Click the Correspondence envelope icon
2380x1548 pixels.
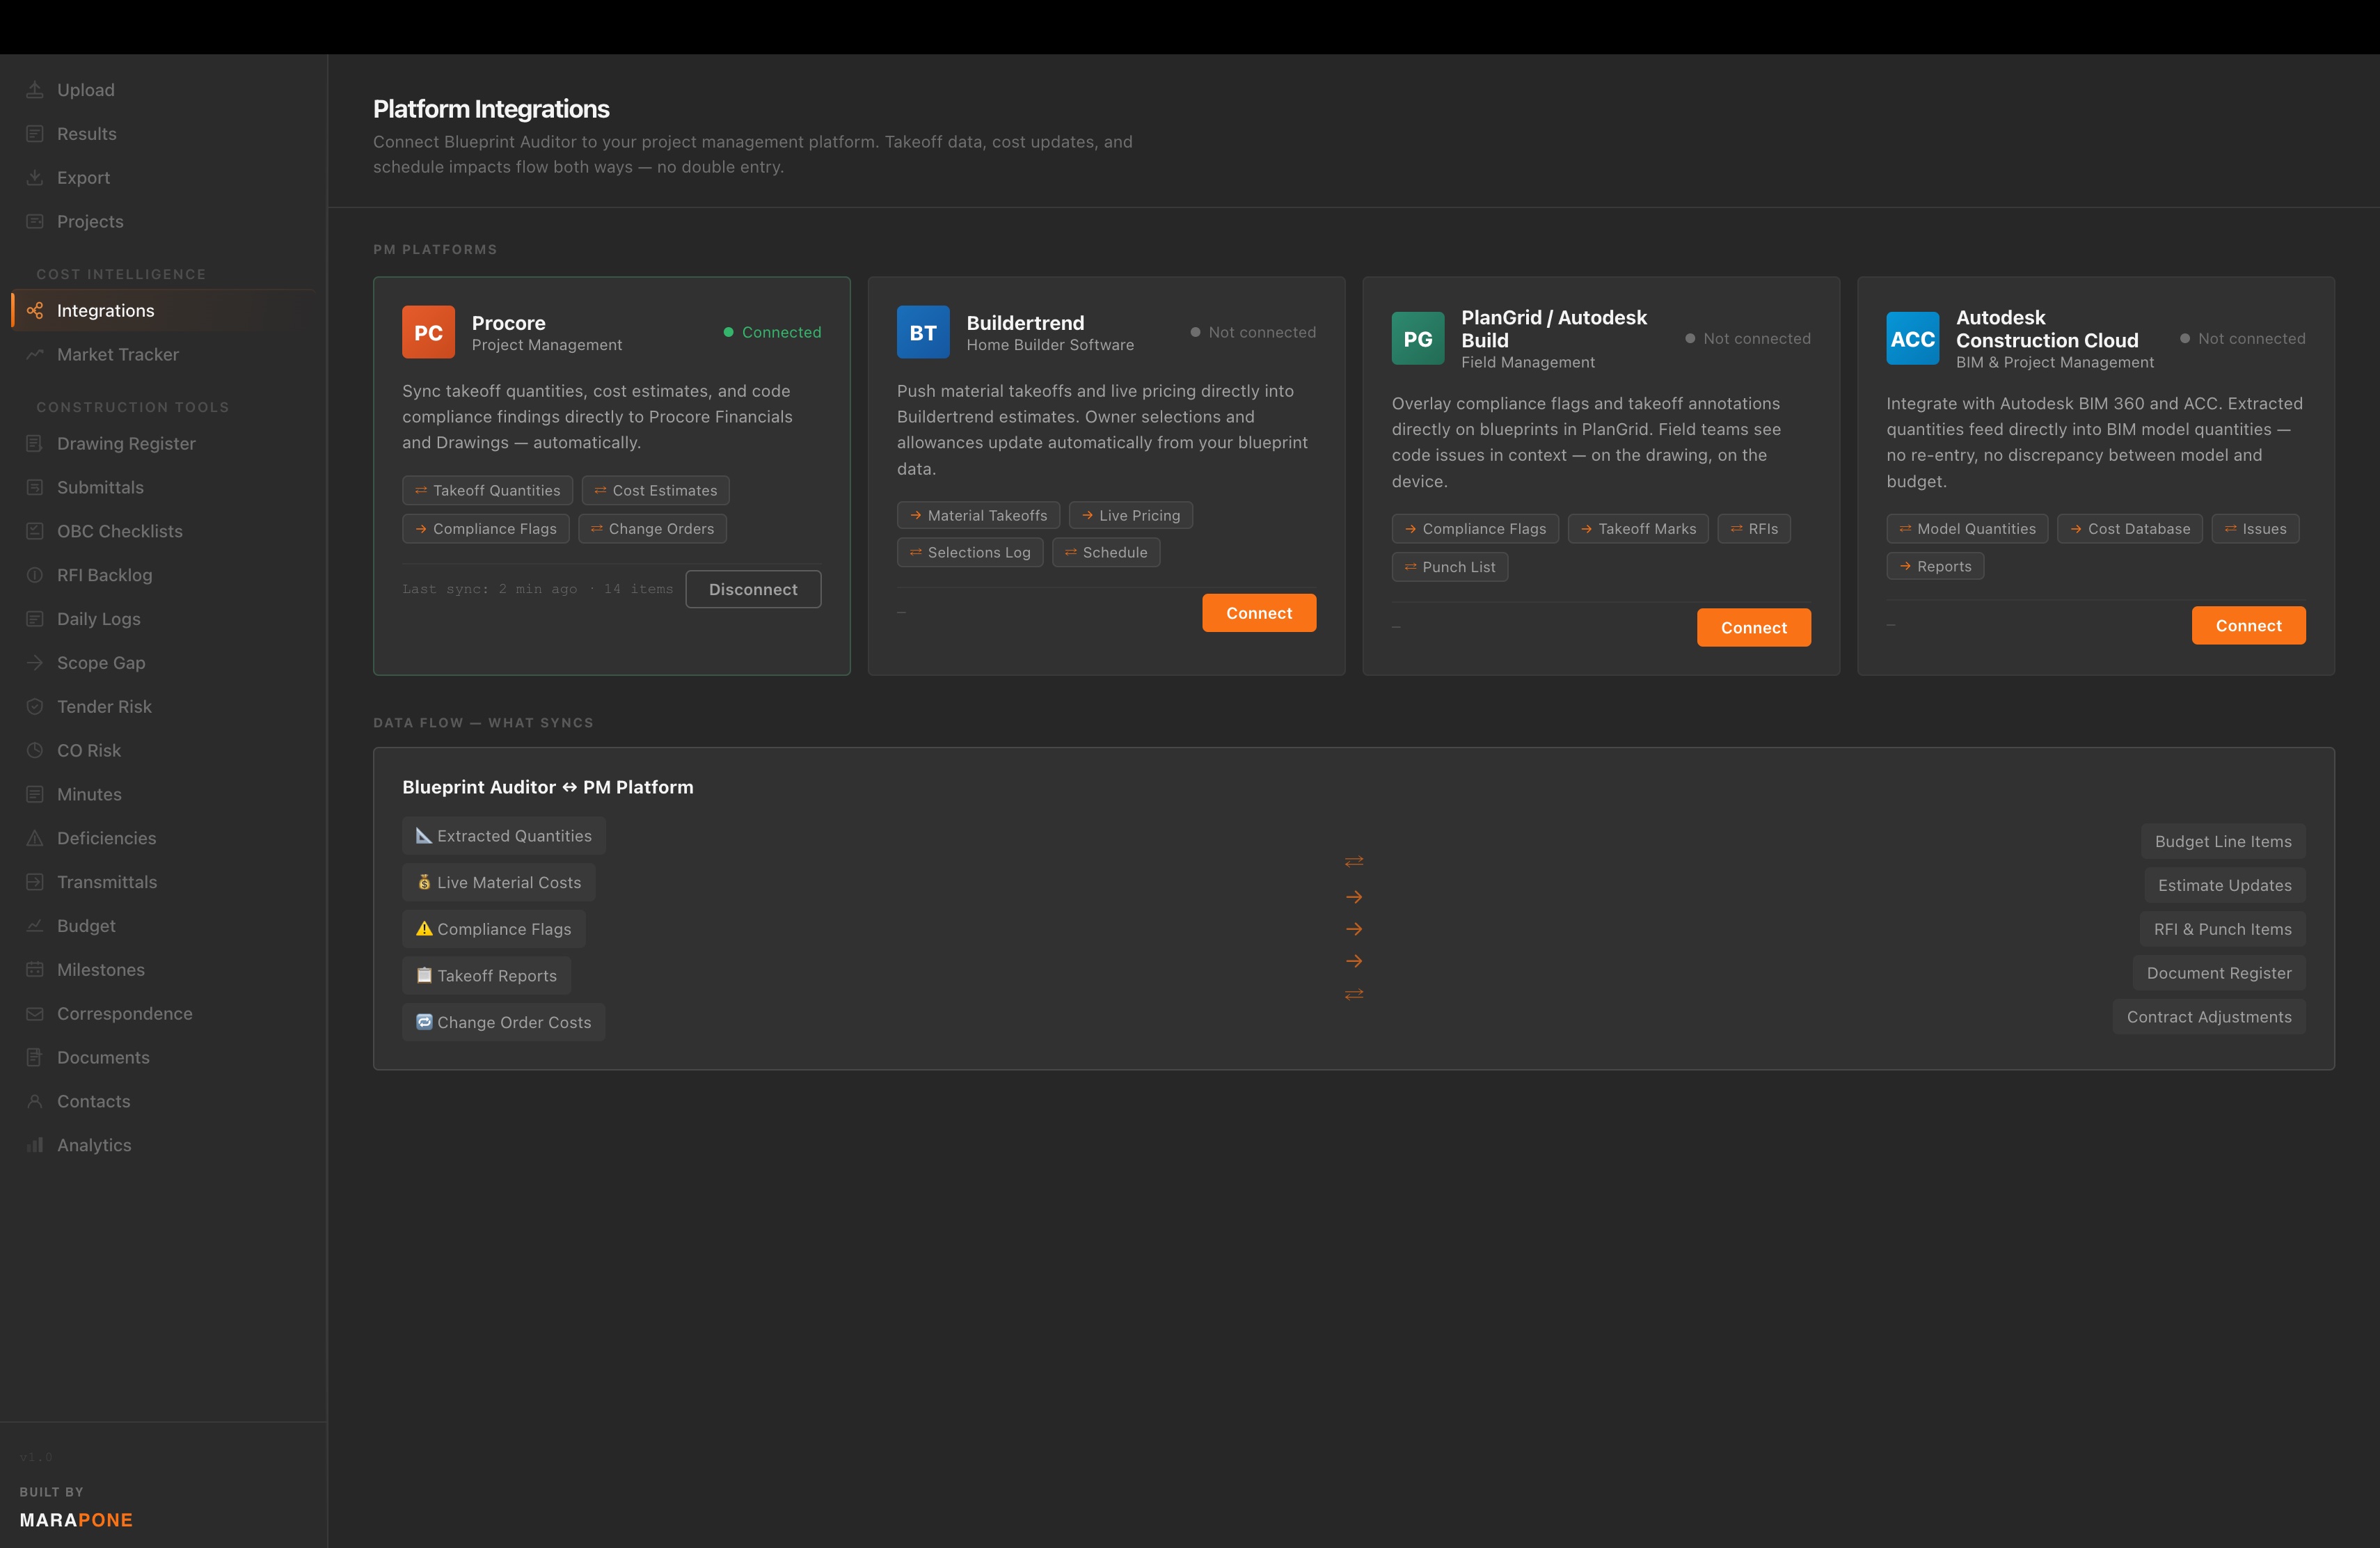35,1014
